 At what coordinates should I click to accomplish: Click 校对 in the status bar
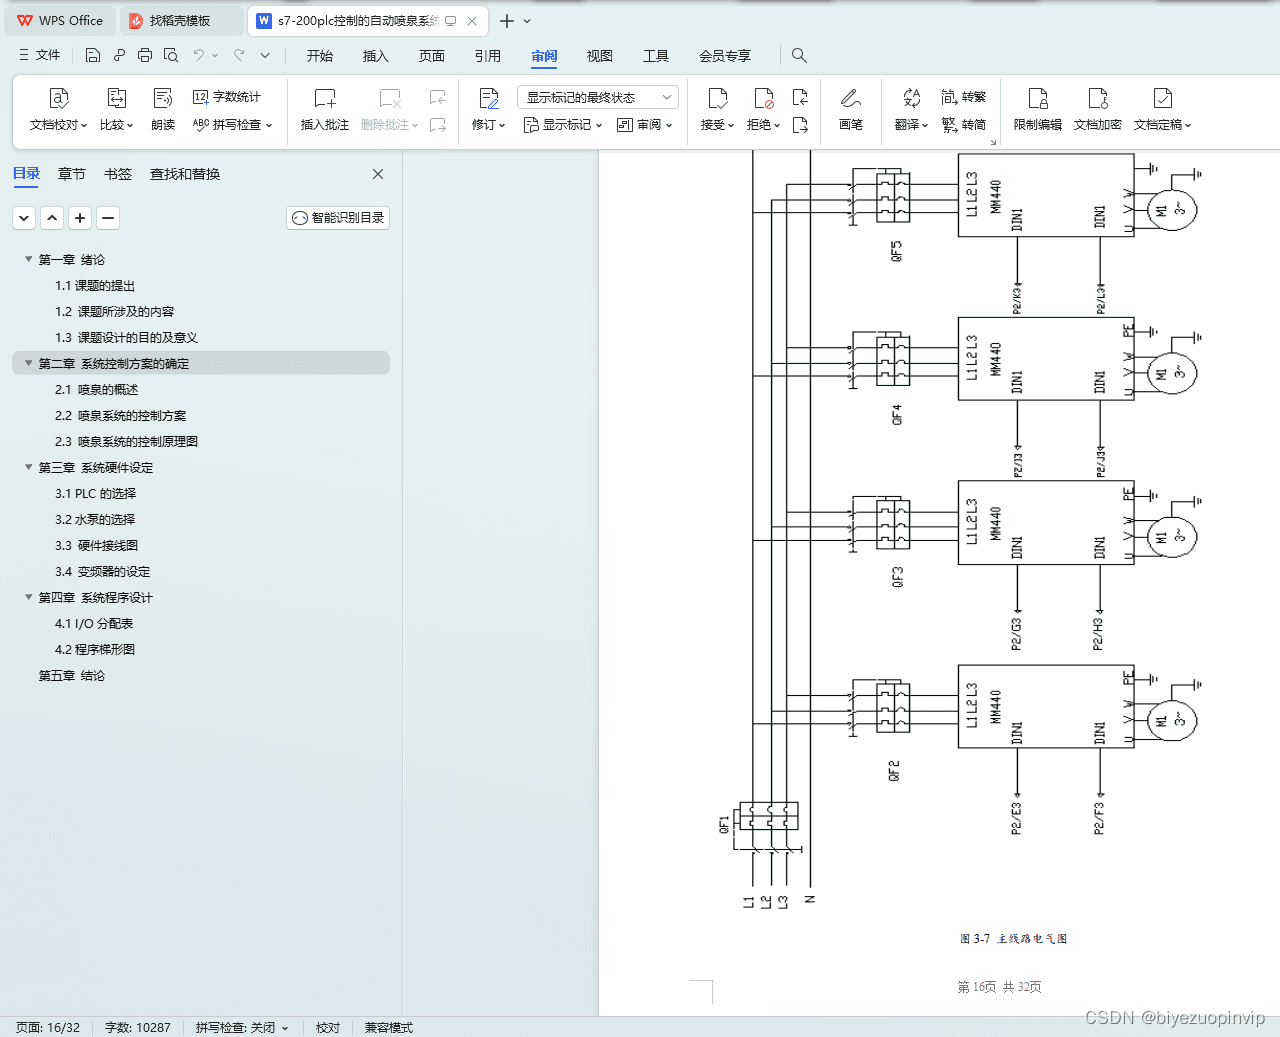tap(328, 1027)
